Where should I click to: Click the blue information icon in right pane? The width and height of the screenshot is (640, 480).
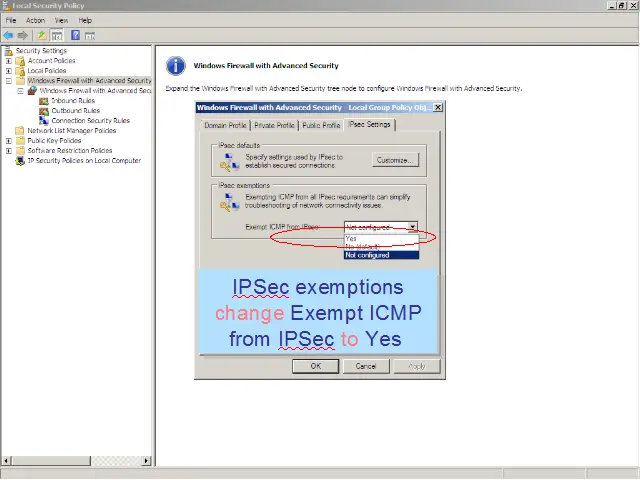pos(176,66)
